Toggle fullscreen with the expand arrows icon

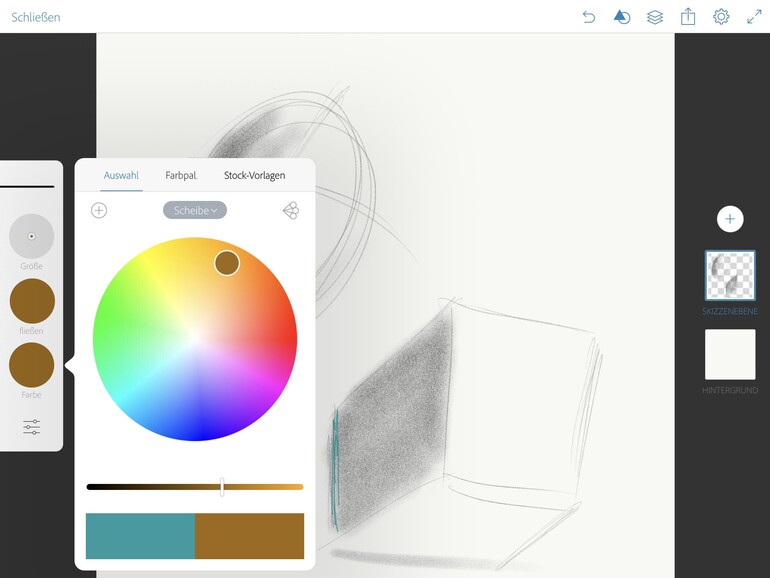[x=754, y=17]
